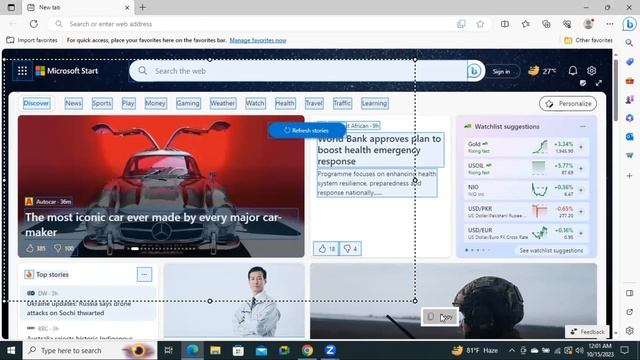Open Outlook icon in Edge sidebar

pyautogui.click(x=629, y=137)
